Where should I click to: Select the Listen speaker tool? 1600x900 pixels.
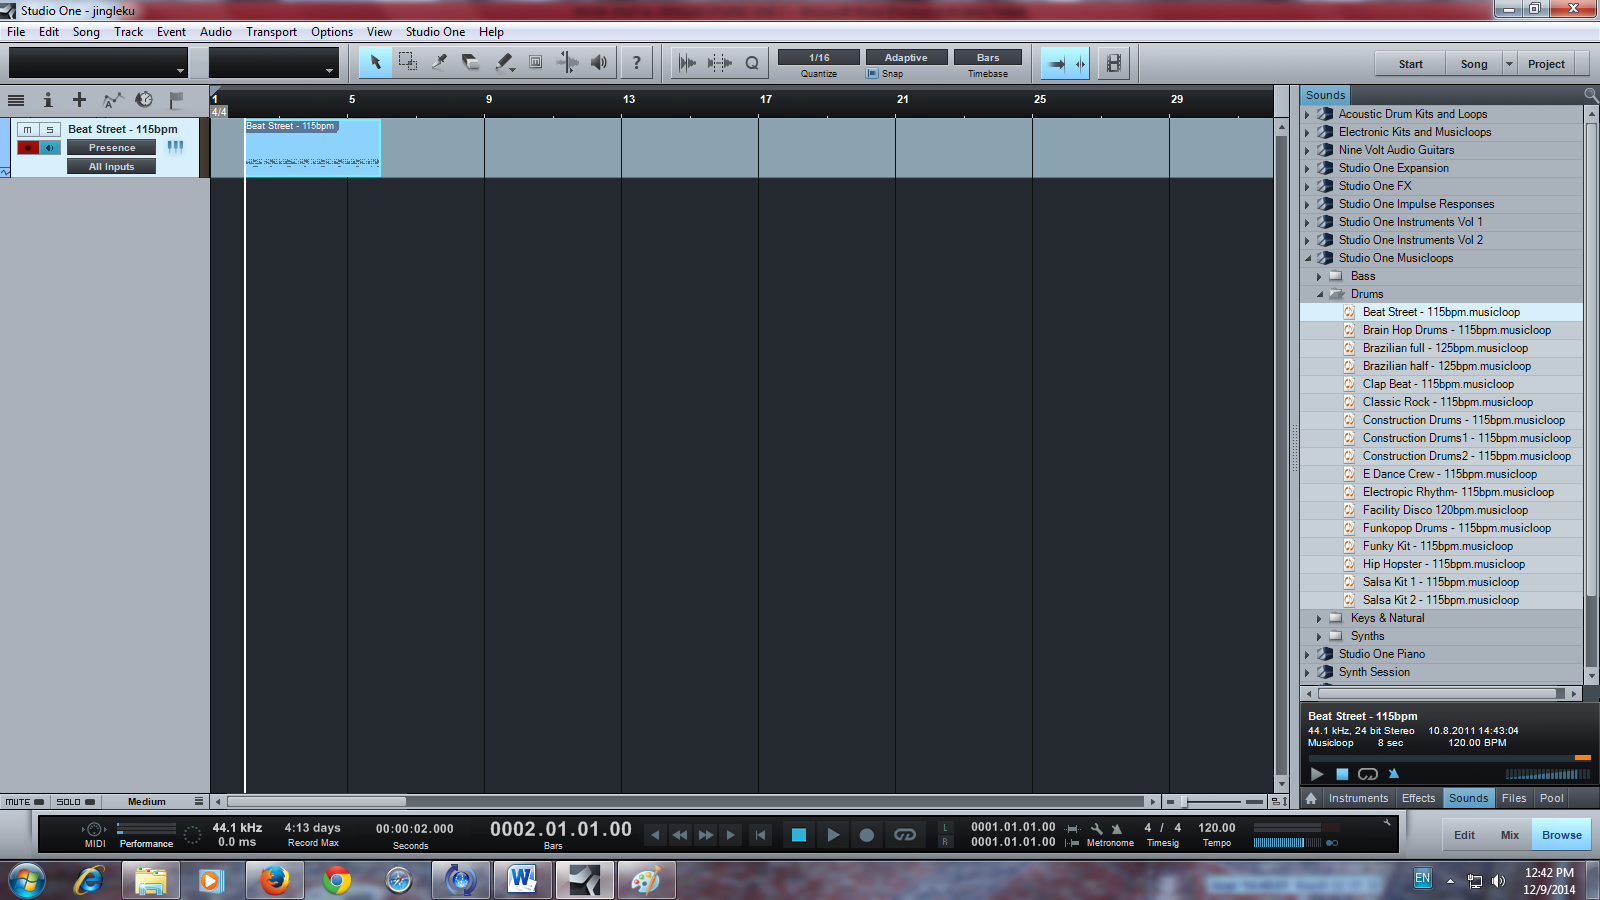(599, 62)
